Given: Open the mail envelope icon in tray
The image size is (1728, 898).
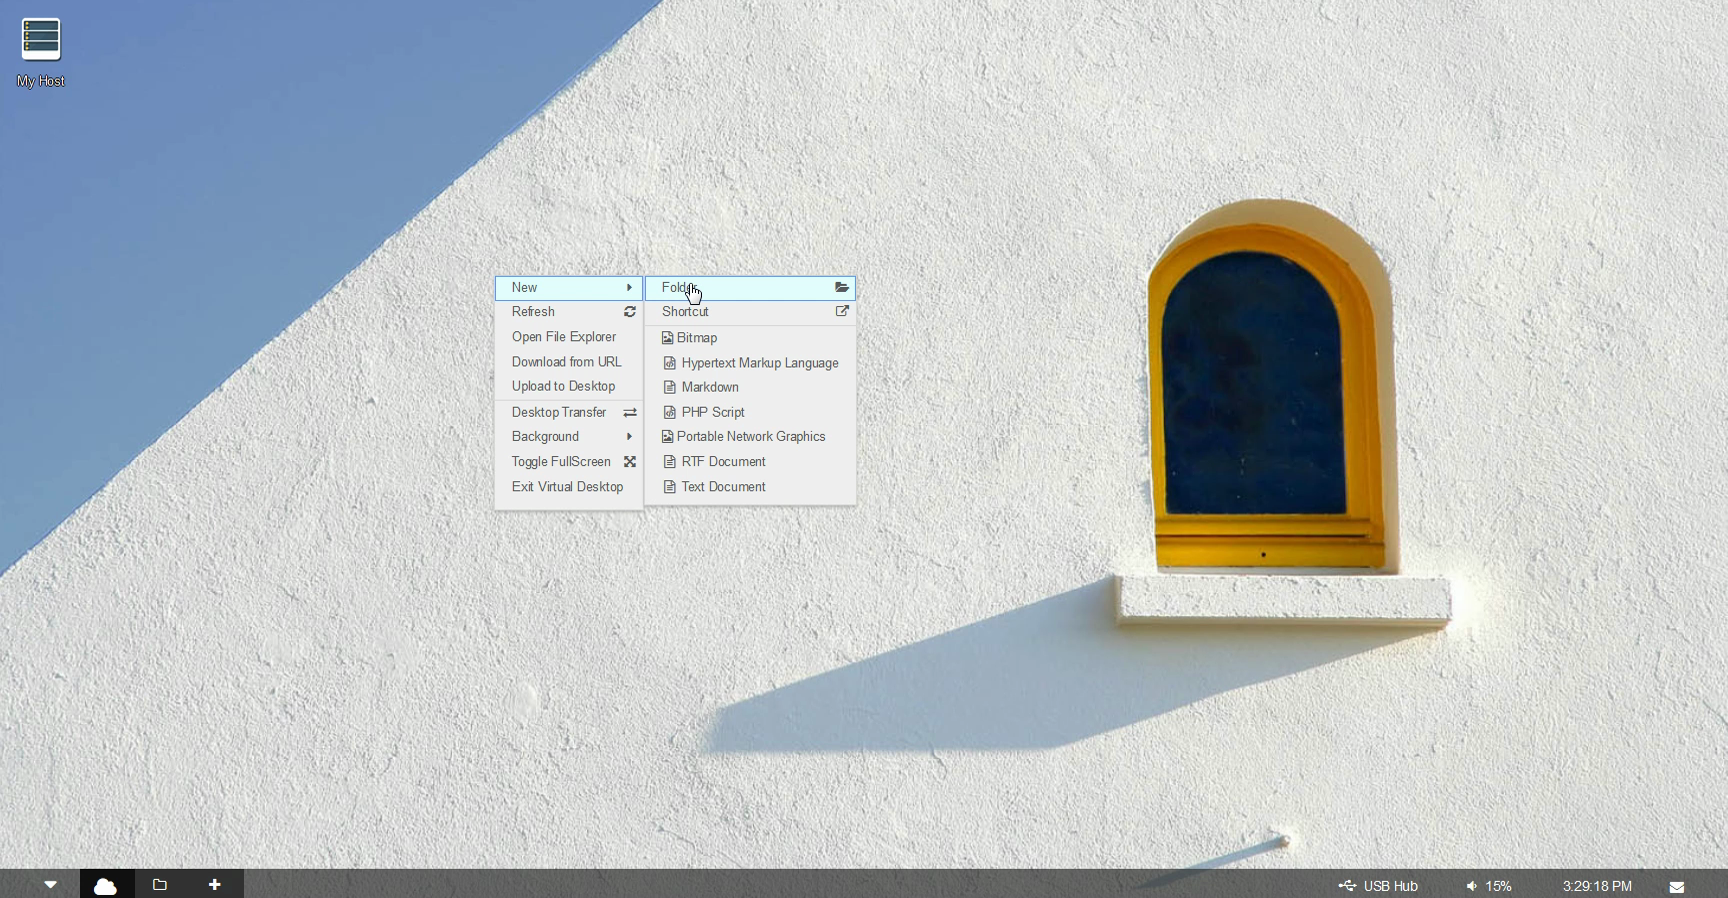Looking at the screenshot, I should [x=1677, y=886].
